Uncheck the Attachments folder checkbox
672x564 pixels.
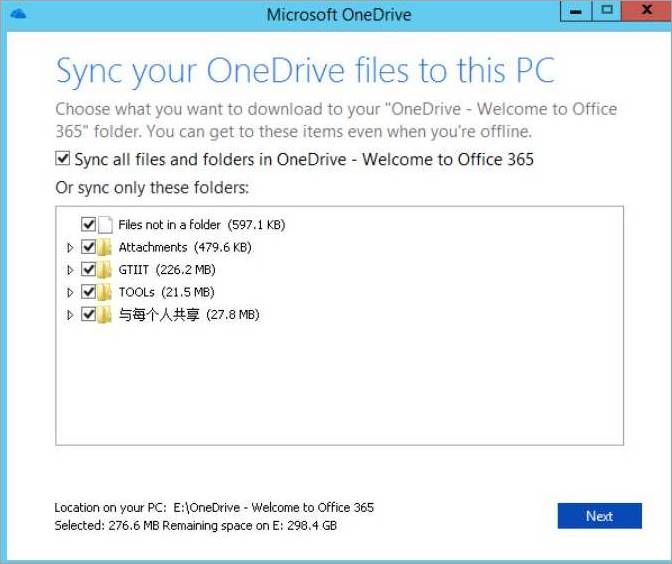pos(88,247)
